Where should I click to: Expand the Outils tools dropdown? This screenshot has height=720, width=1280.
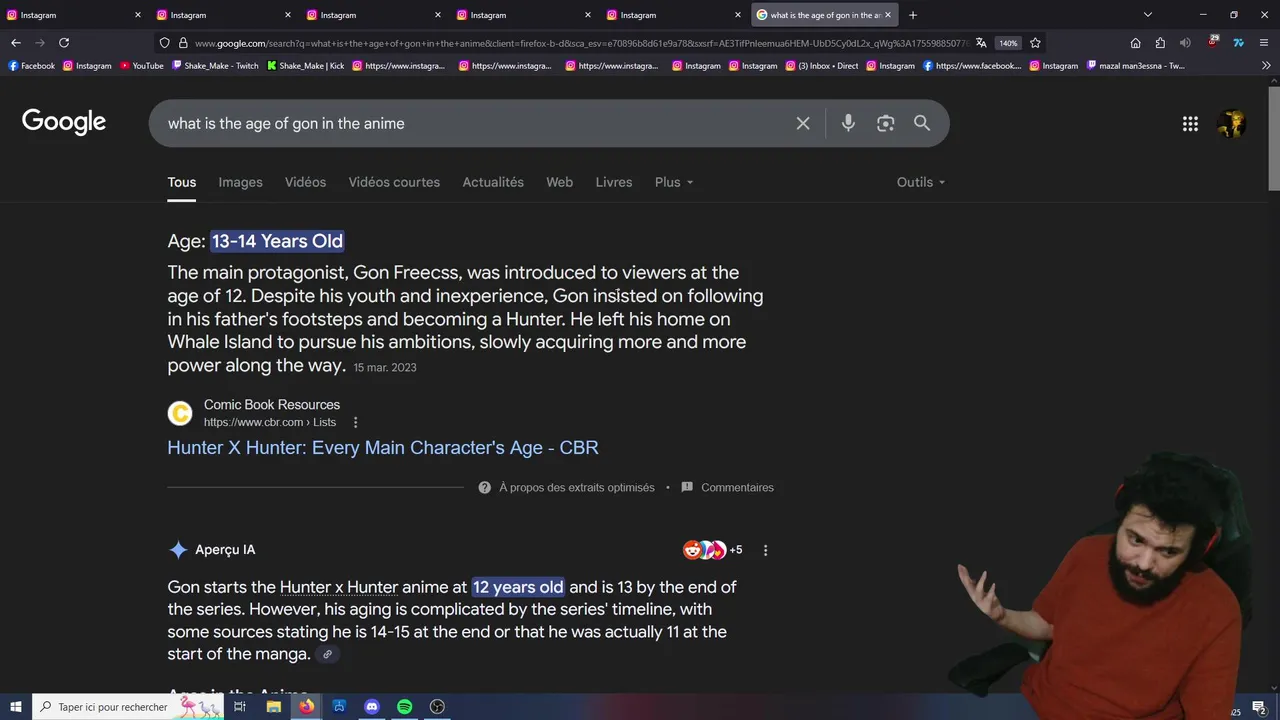[x=921, y=182]
